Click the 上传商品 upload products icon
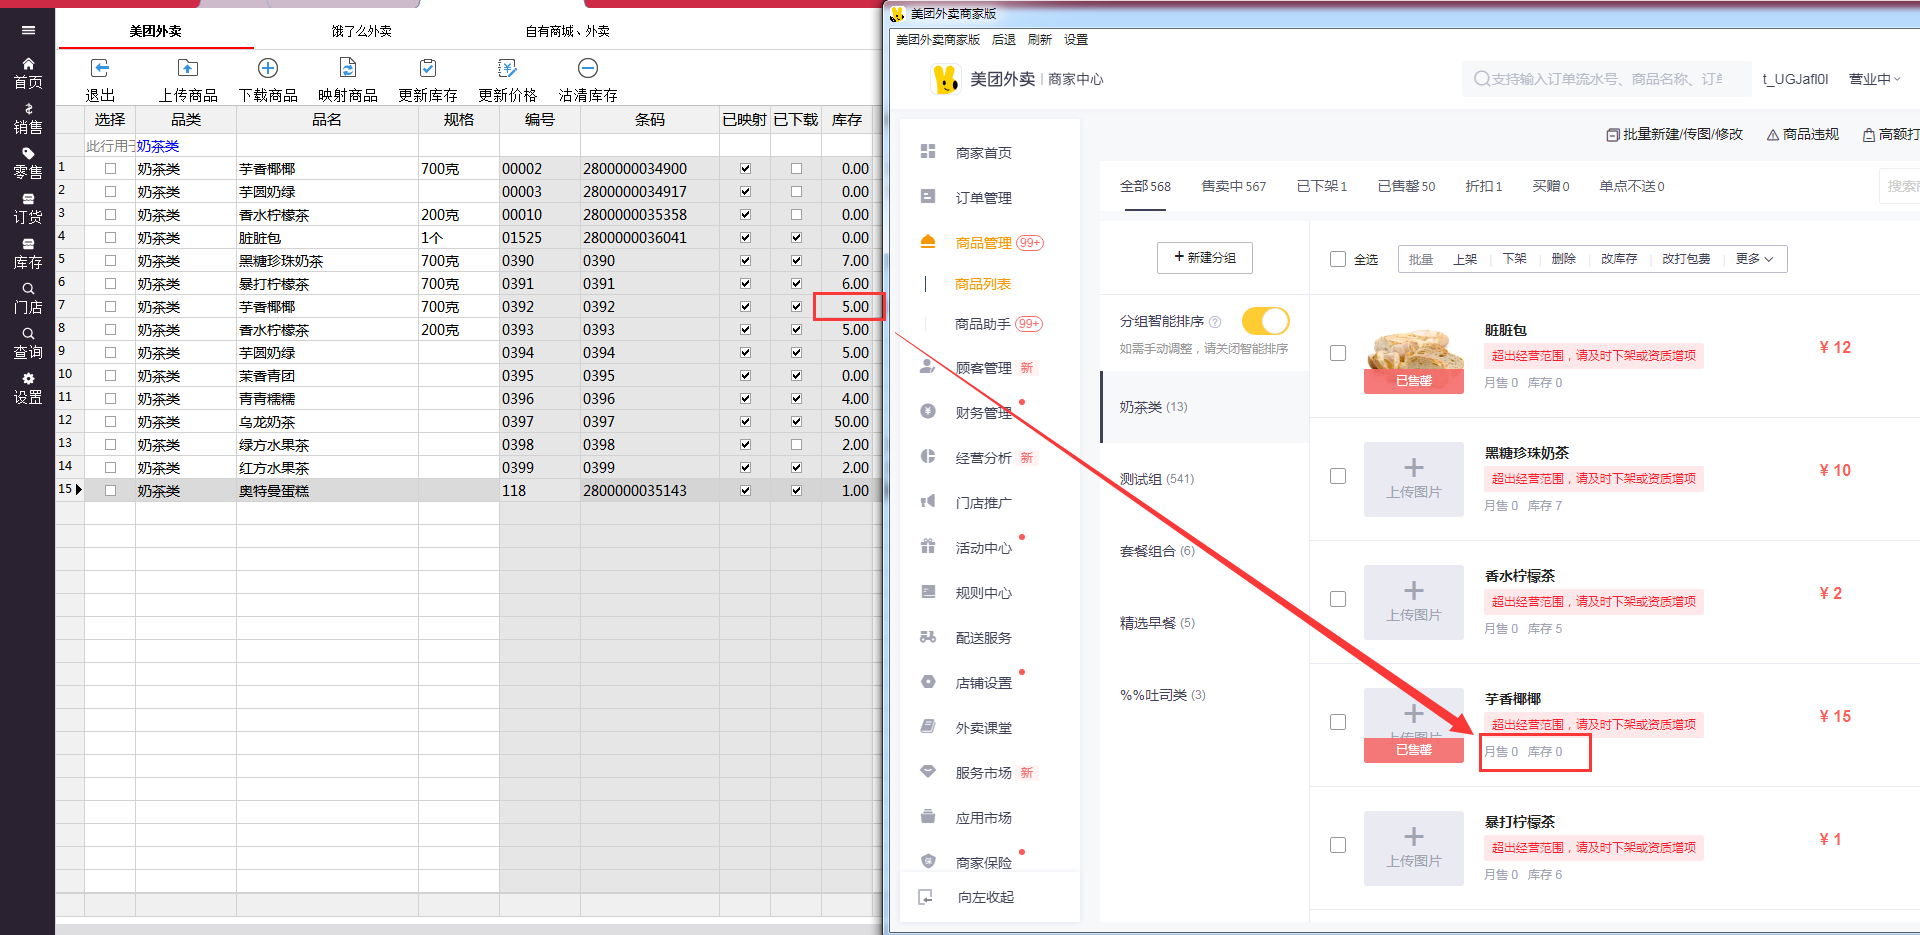This screenshot has width=1920, height=935. point(188,68)
